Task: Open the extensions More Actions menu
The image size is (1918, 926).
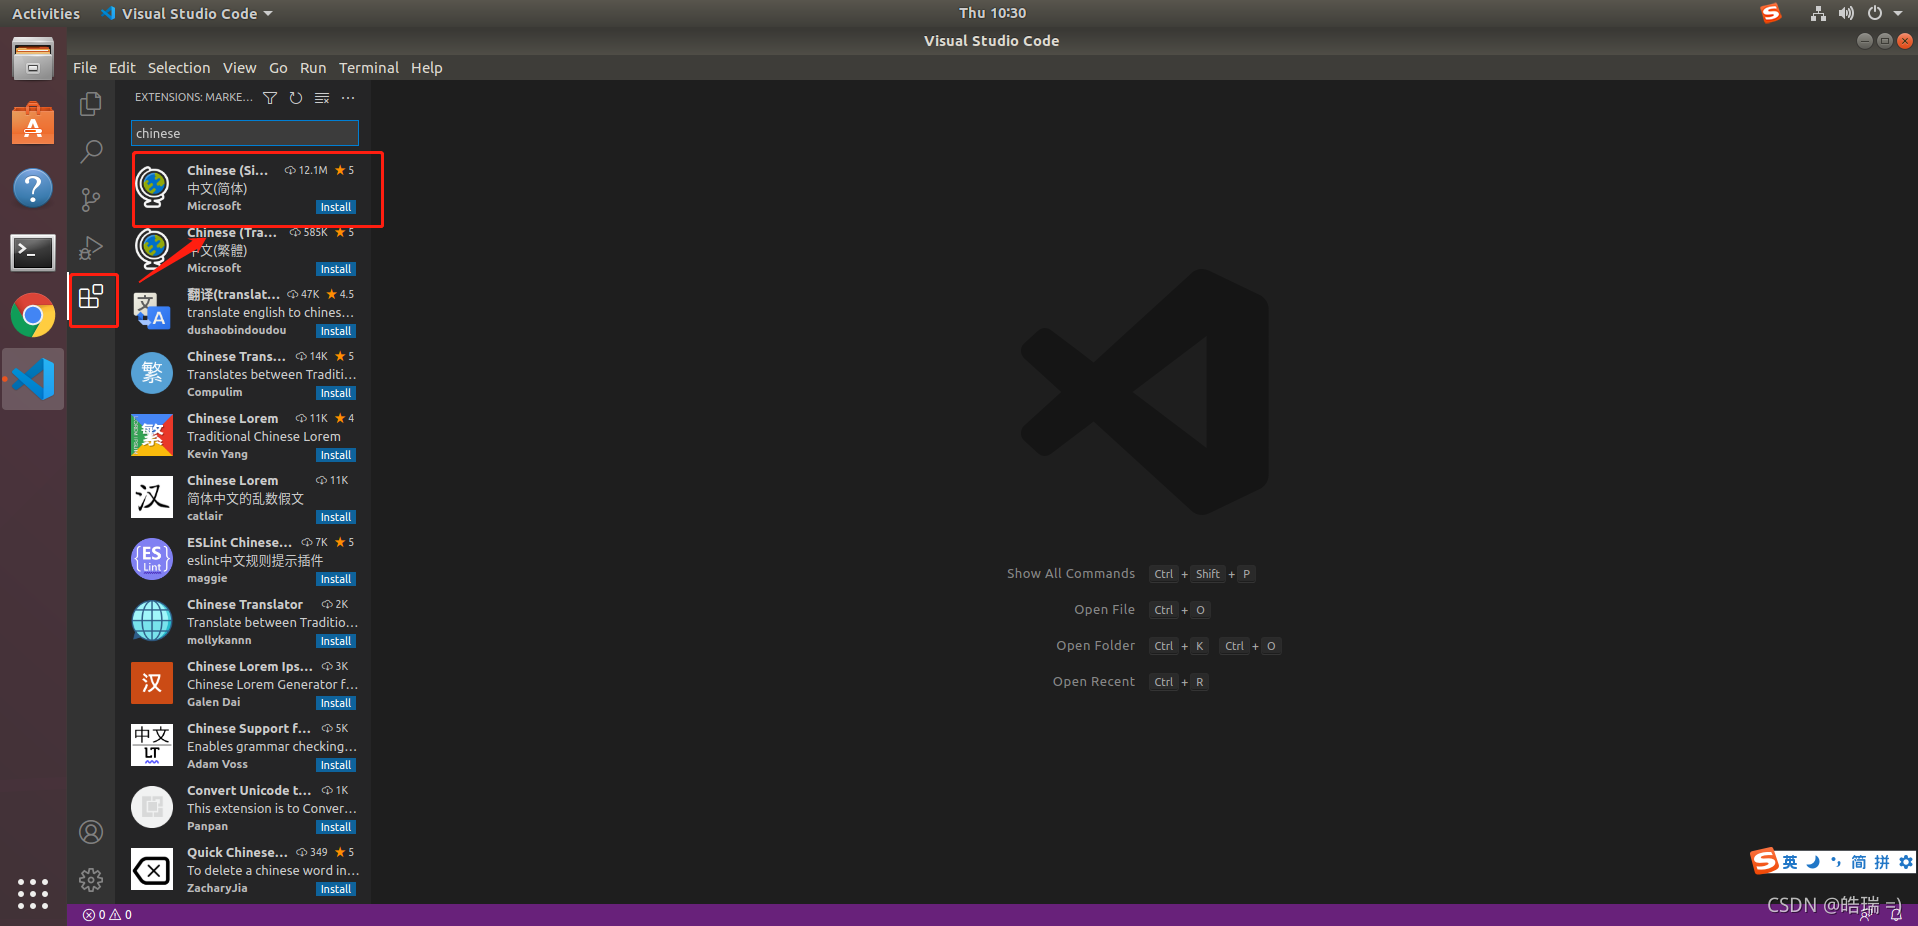Action: (x=348, y=98)
